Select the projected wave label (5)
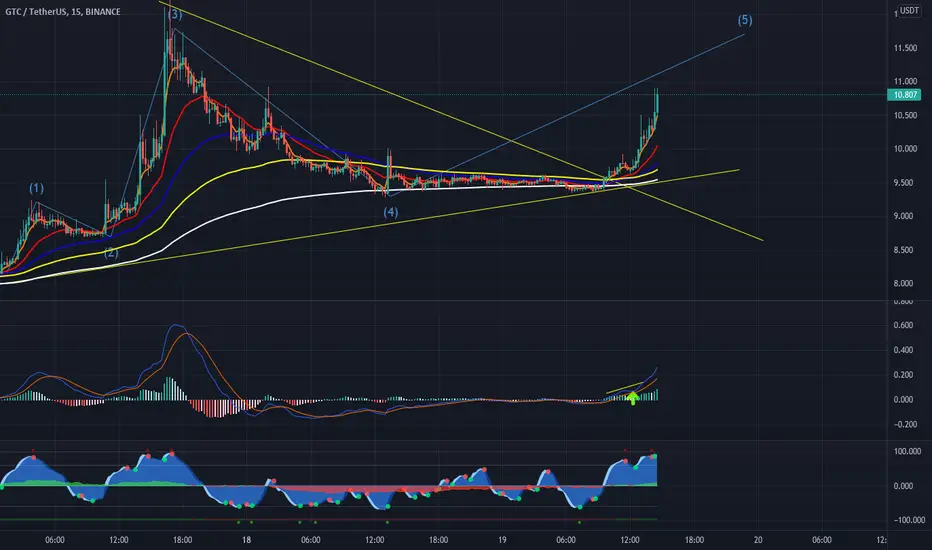 [745, 20]
